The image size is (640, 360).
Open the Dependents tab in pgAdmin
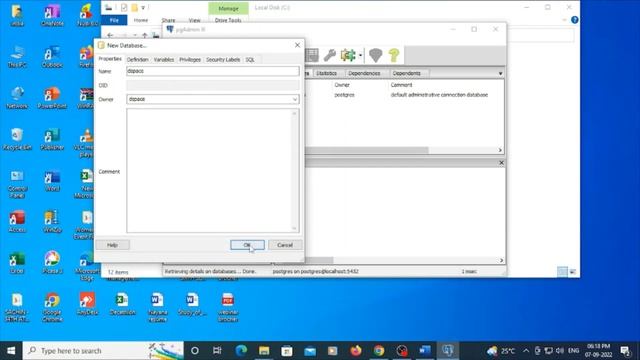tap(407, 73)
